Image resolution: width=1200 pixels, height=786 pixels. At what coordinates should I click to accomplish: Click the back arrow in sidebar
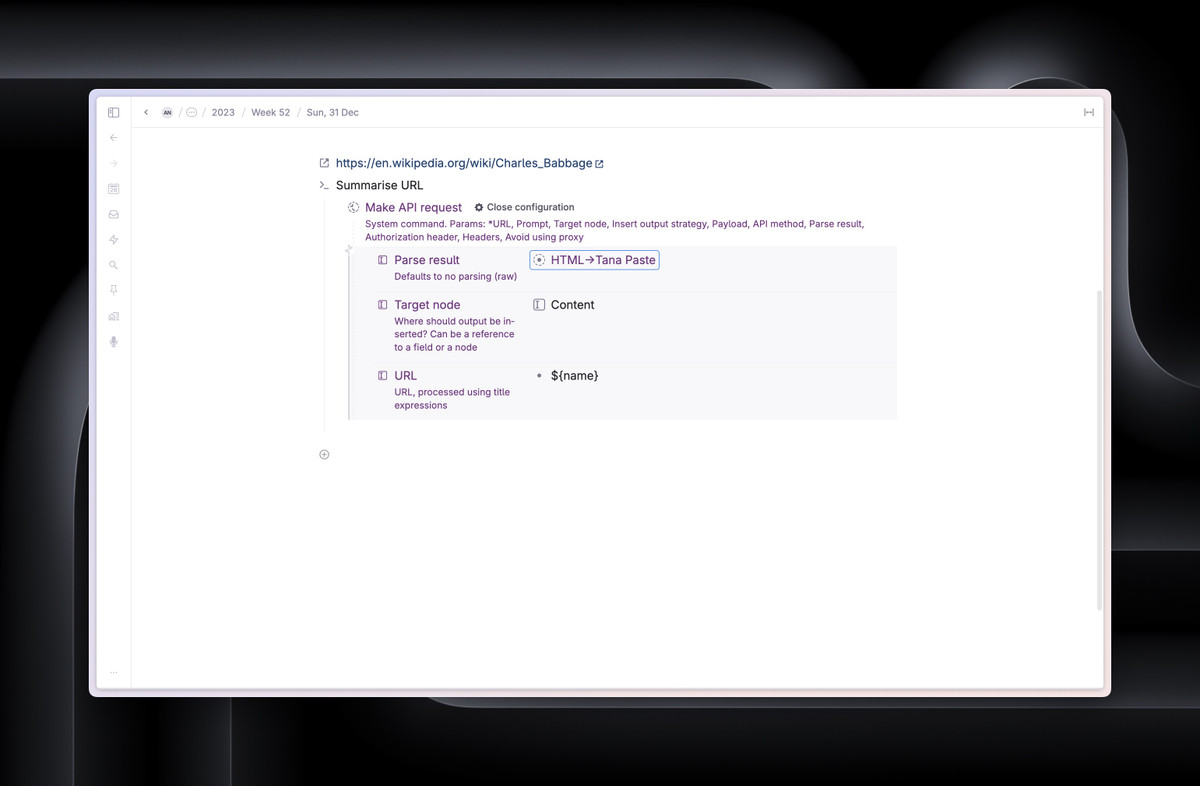coord(113,138)
